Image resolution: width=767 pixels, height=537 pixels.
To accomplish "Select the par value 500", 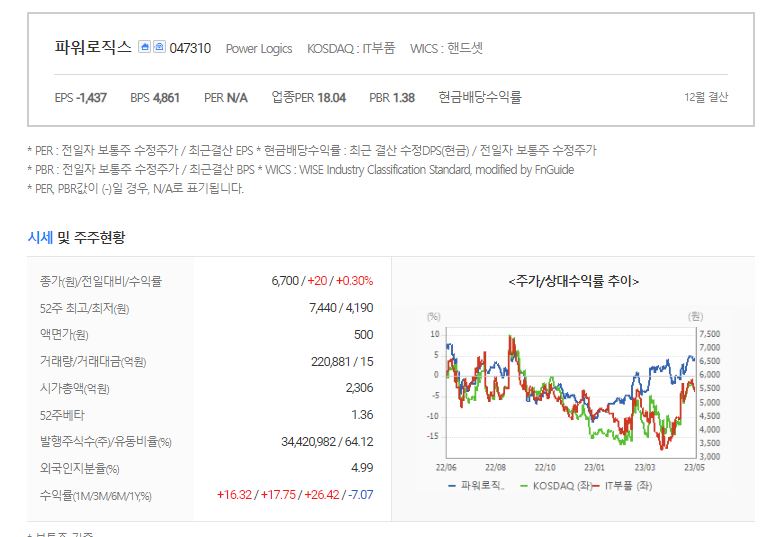I will (x=363, y=335).
